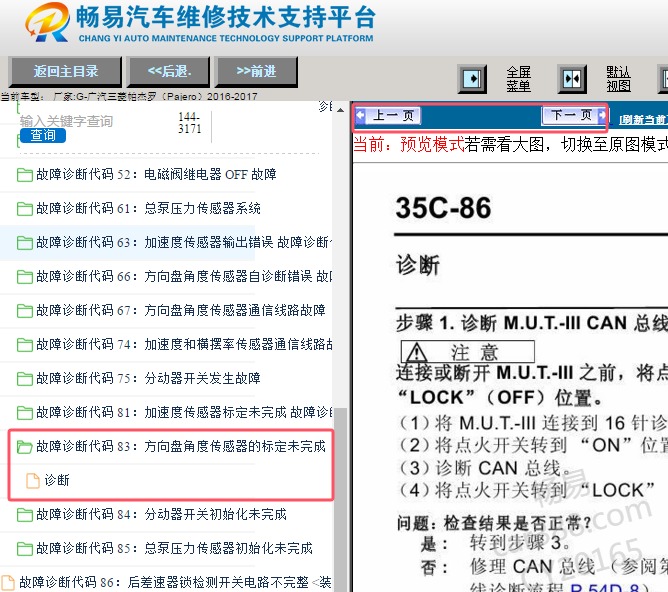Expand folder 故障诊断代码 75 分动器开关发生故障

click(x=139, y=379)
